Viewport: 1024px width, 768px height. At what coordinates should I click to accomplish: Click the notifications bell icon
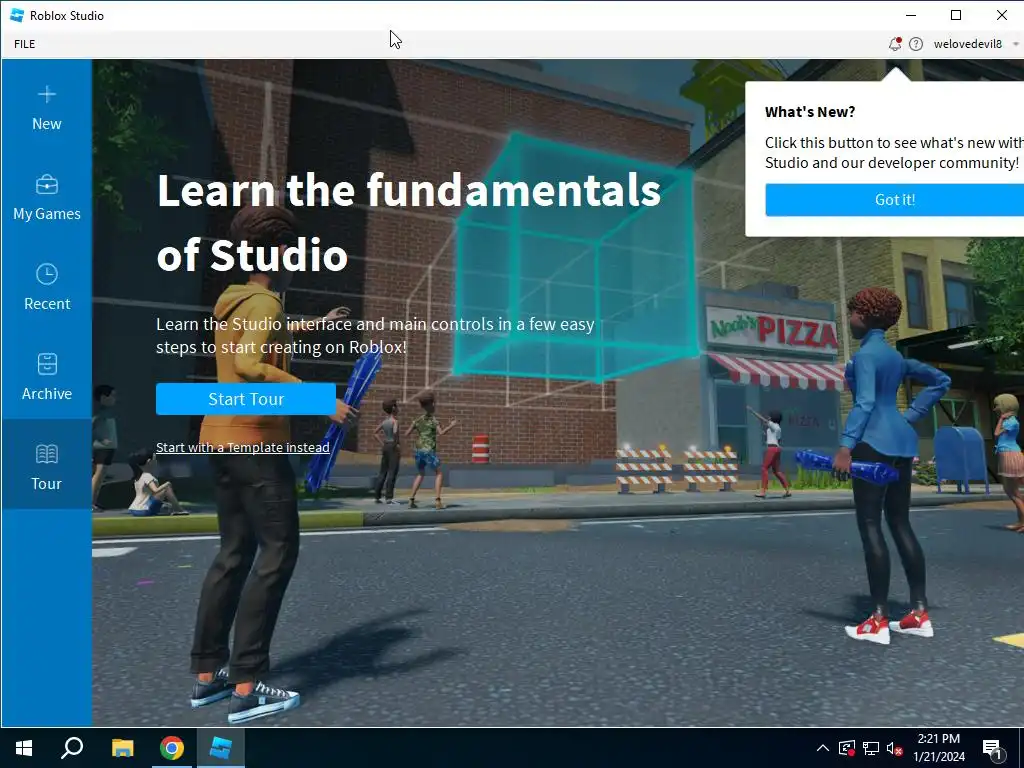tap(895, 44)
